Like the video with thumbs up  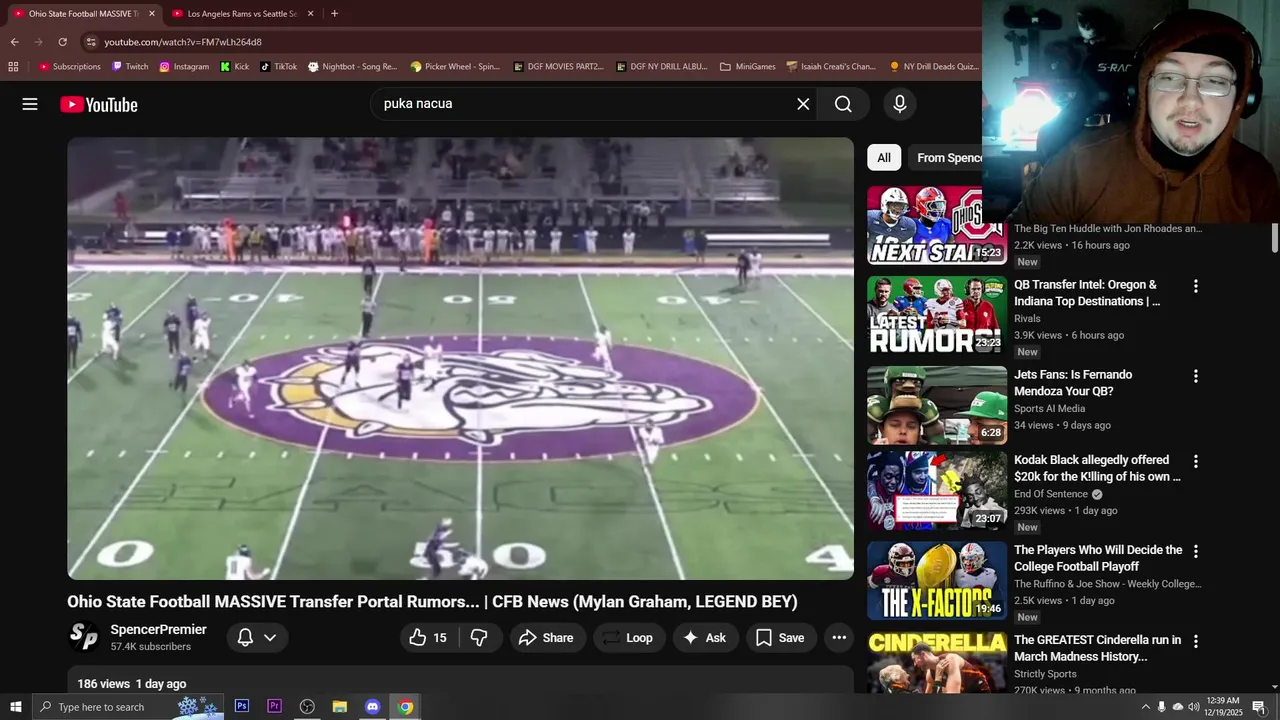point(430,637)
